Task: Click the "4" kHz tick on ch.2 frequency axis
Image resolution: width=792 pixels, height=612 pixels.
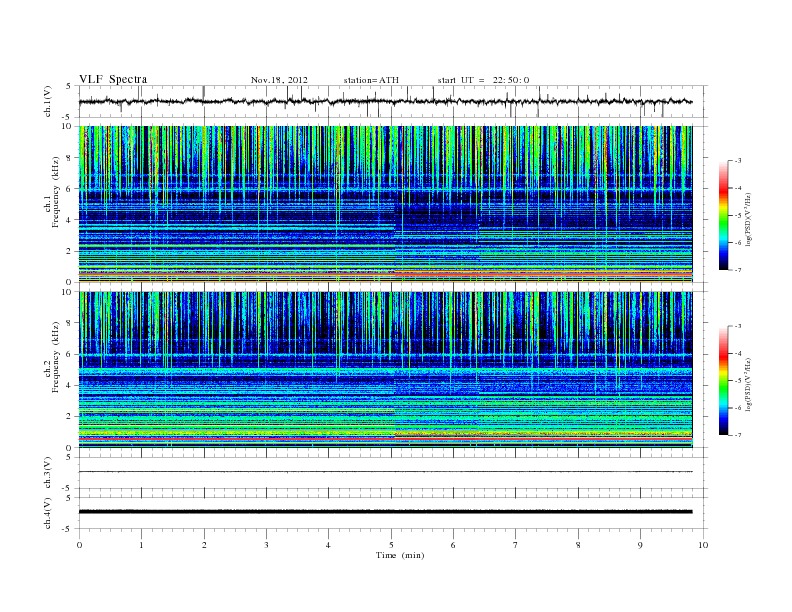Action: (70, 385)
